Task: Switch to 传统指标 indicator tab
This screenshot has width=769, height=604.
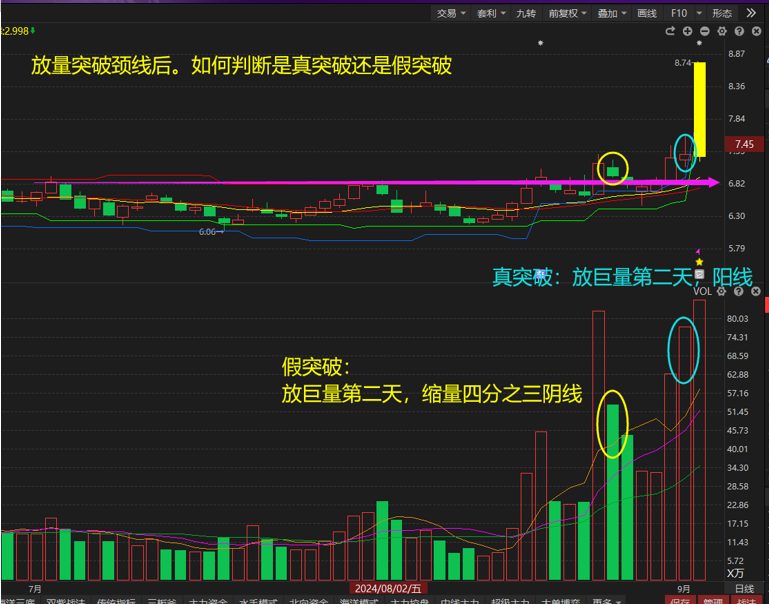Action: click(x=116, y=601)
